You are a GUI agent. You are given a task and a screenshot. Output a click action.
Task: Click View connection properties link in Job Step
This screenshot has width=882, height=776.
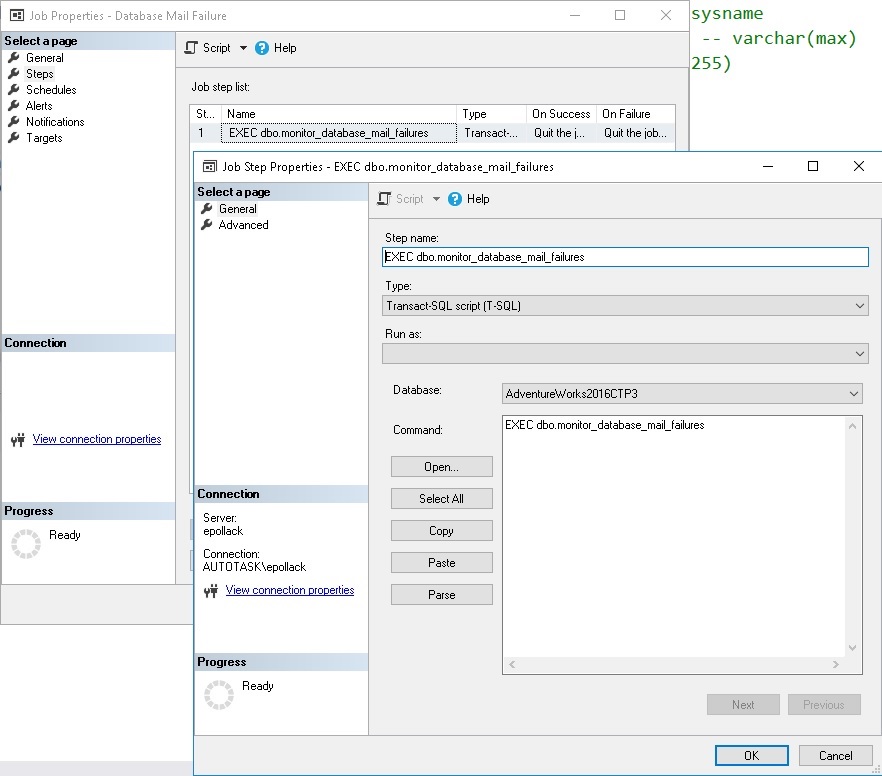point(290,590)
